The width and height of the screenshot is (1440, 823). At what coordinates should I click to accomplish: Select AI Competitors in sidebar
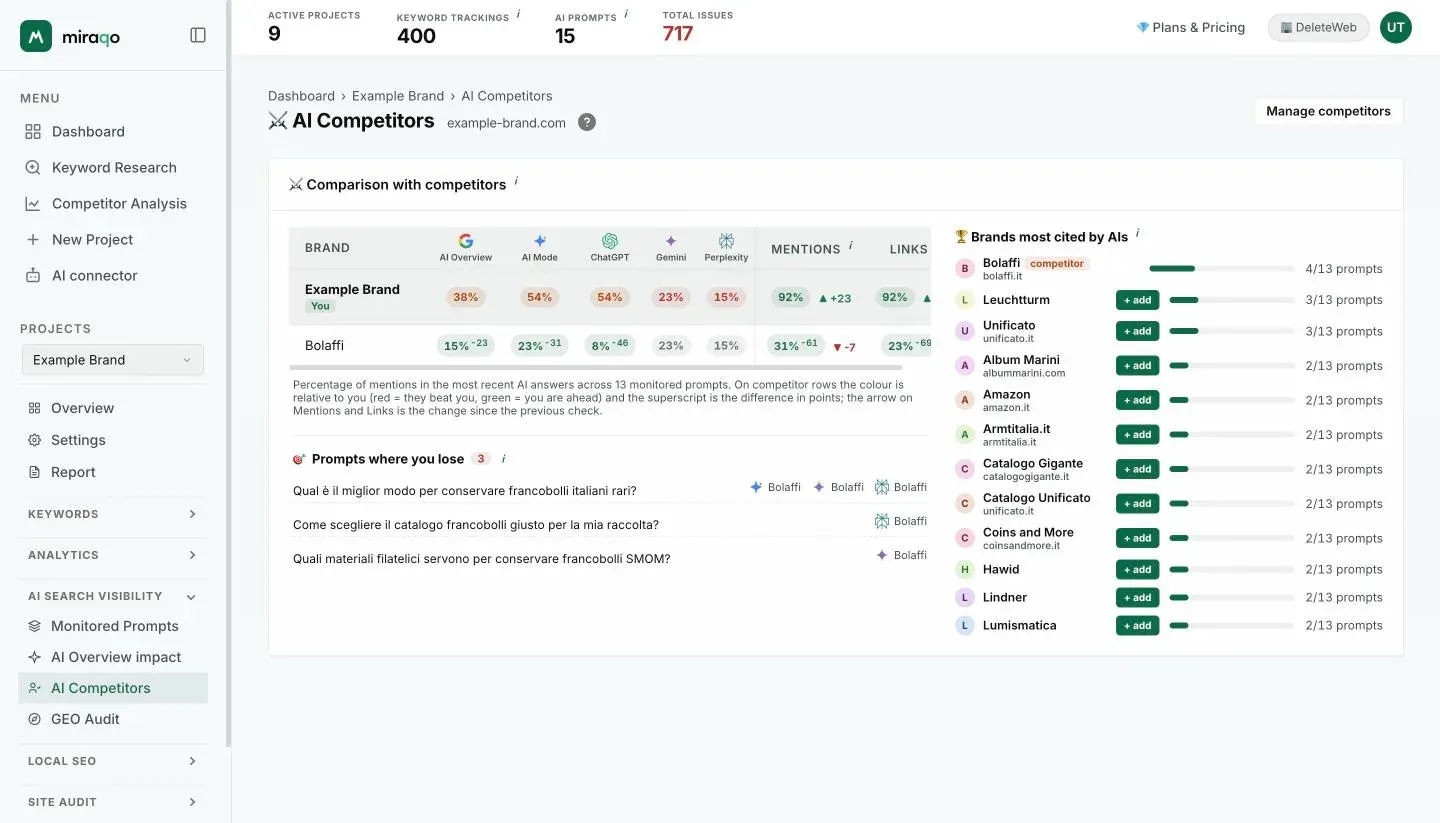click(x=113, y=688)
